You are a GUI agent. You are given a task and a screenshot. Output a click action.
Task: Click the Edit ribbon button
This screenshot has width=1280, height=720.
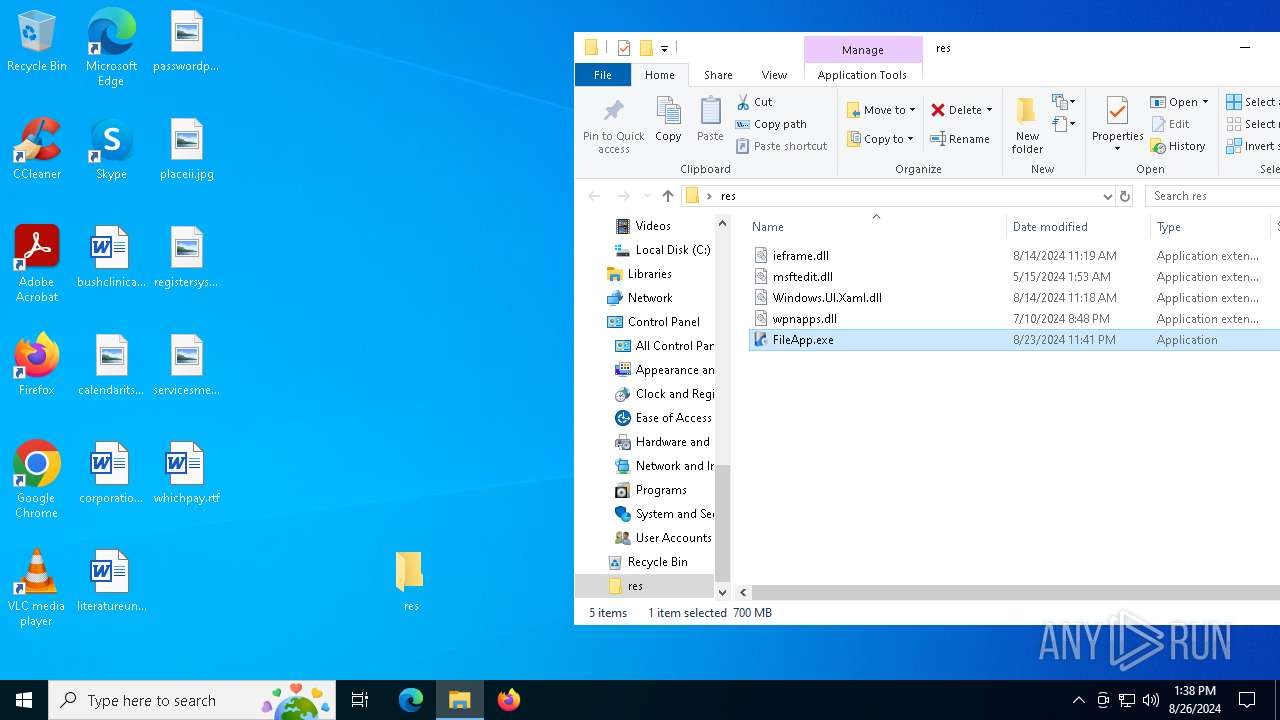[1171, 124]
